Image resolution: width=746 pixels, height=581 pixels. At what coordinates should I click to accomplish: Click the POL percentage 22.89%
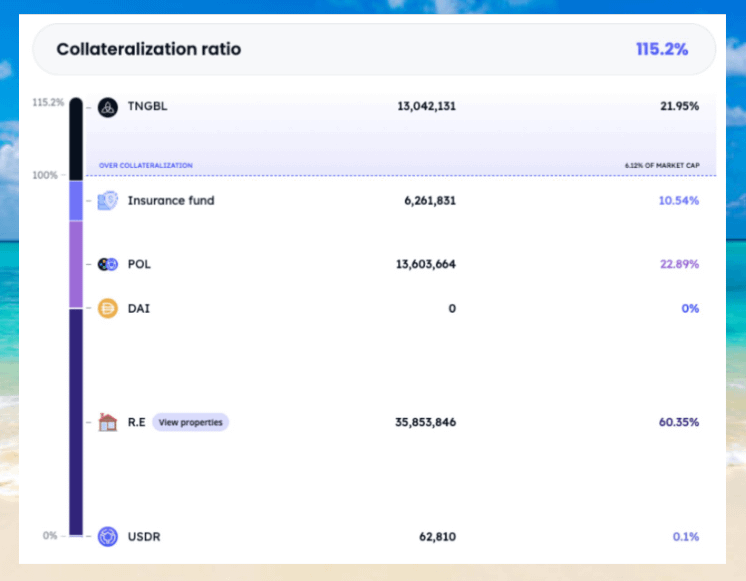(678, 265)
